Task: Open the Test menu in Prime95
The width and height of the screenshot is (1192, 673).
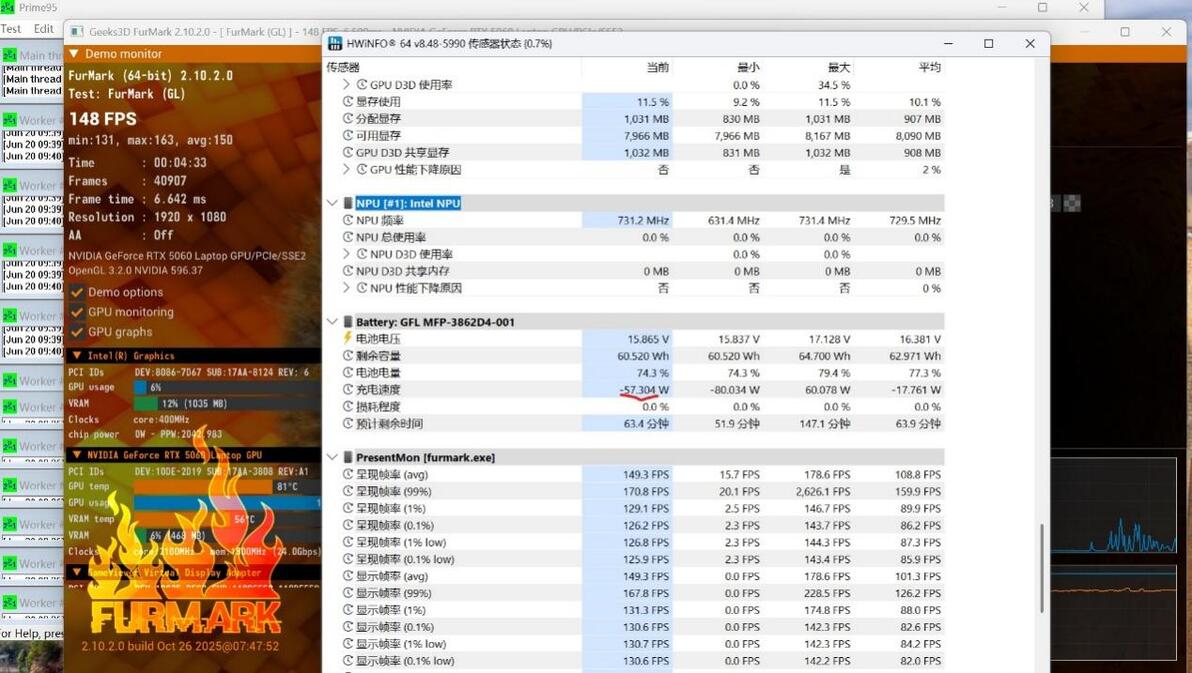Action: coord(11,29)
